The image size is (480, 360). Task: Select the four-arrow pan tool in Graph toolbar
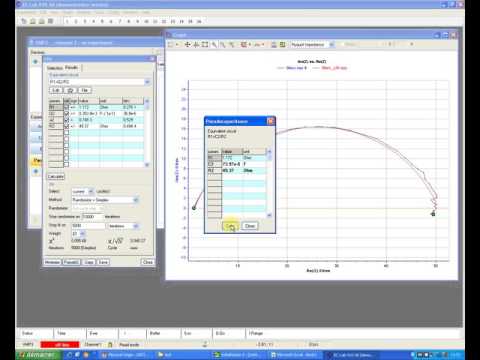(x=187, y=44)
